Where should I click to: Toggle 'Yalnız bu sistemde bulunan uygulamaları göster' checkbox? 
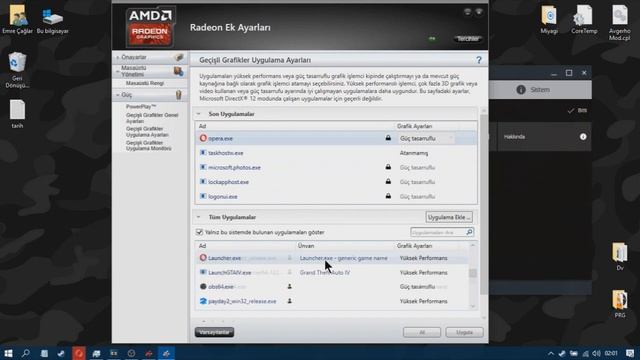coord(199,232)
